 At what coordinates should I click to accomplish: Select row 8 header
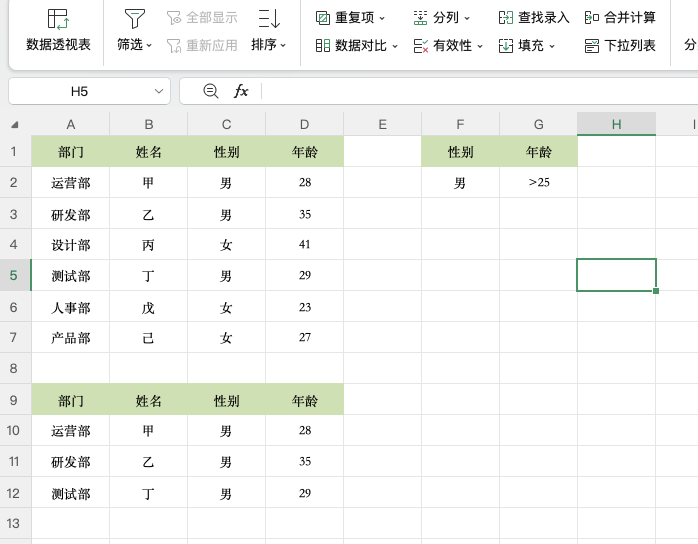[14, 368]
